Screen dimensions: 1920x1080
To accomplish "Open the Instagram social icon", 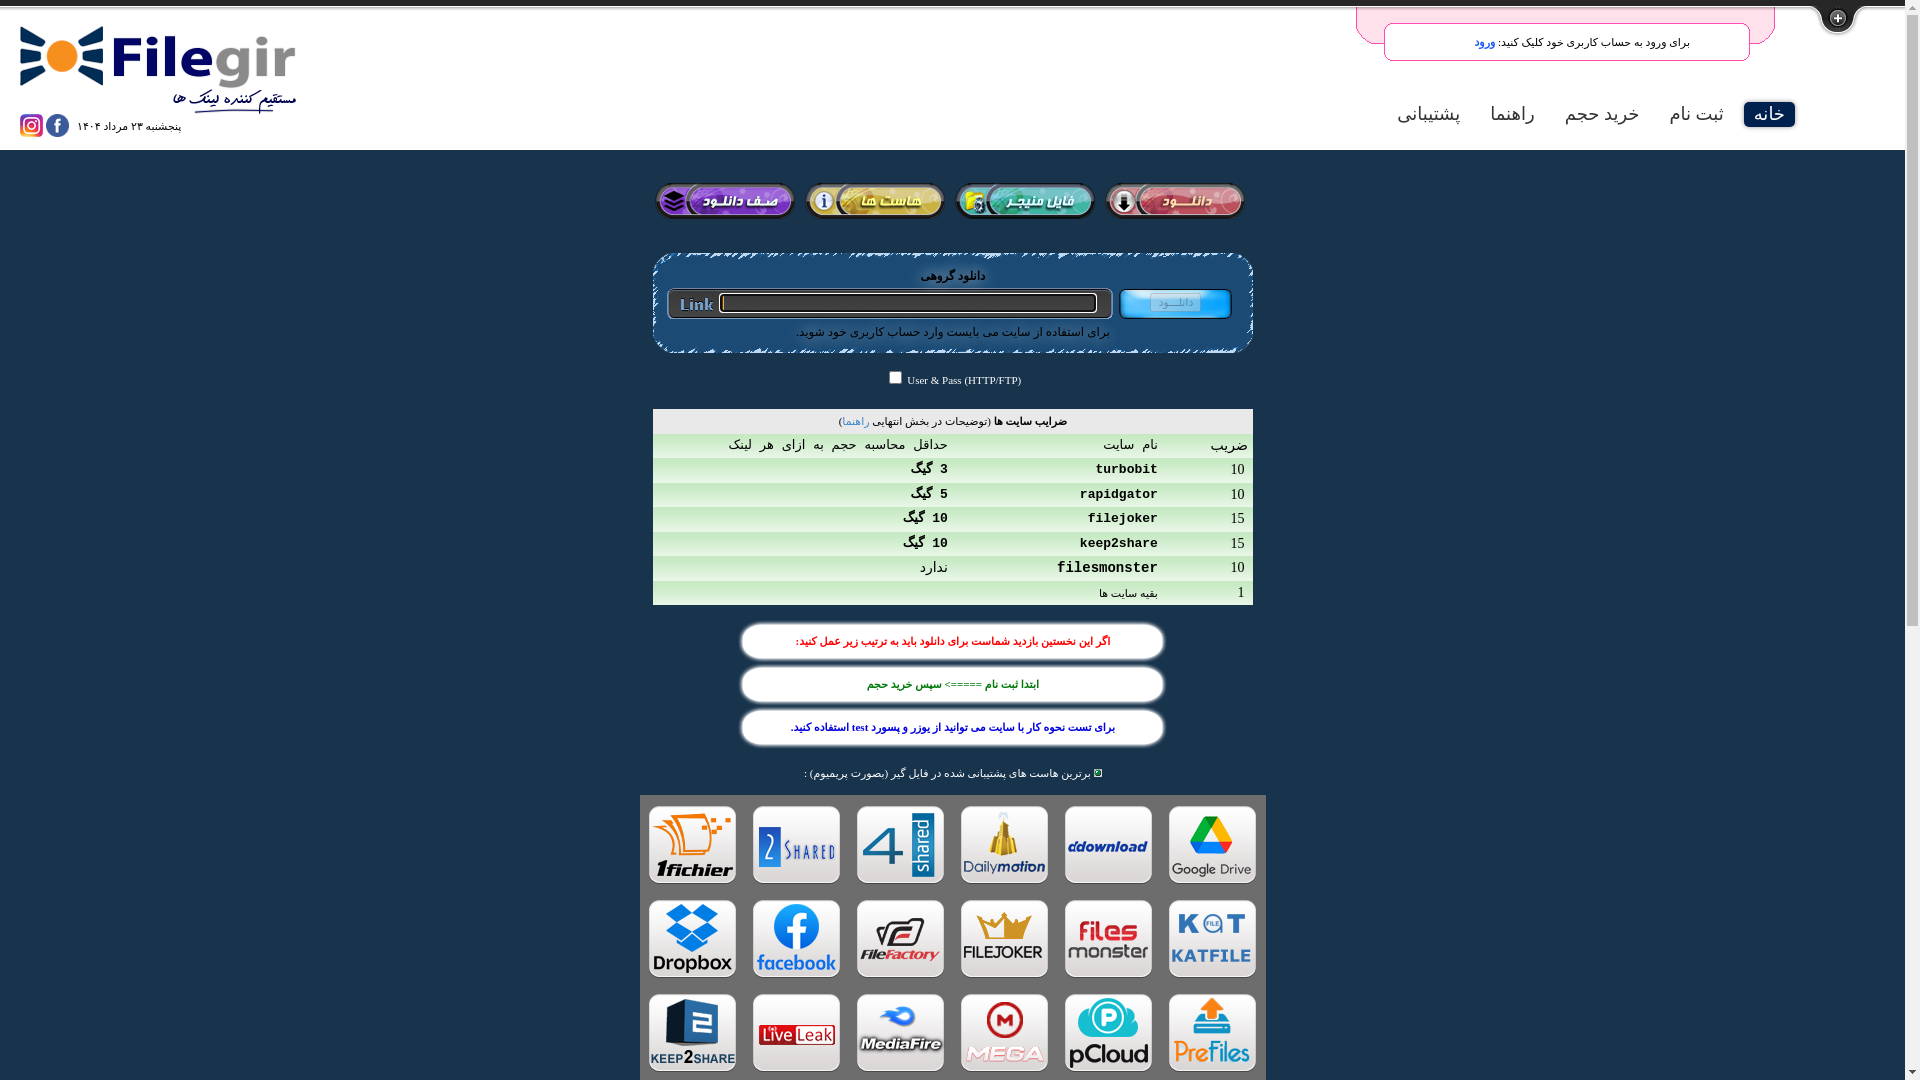I will click(x=31, y=125).
